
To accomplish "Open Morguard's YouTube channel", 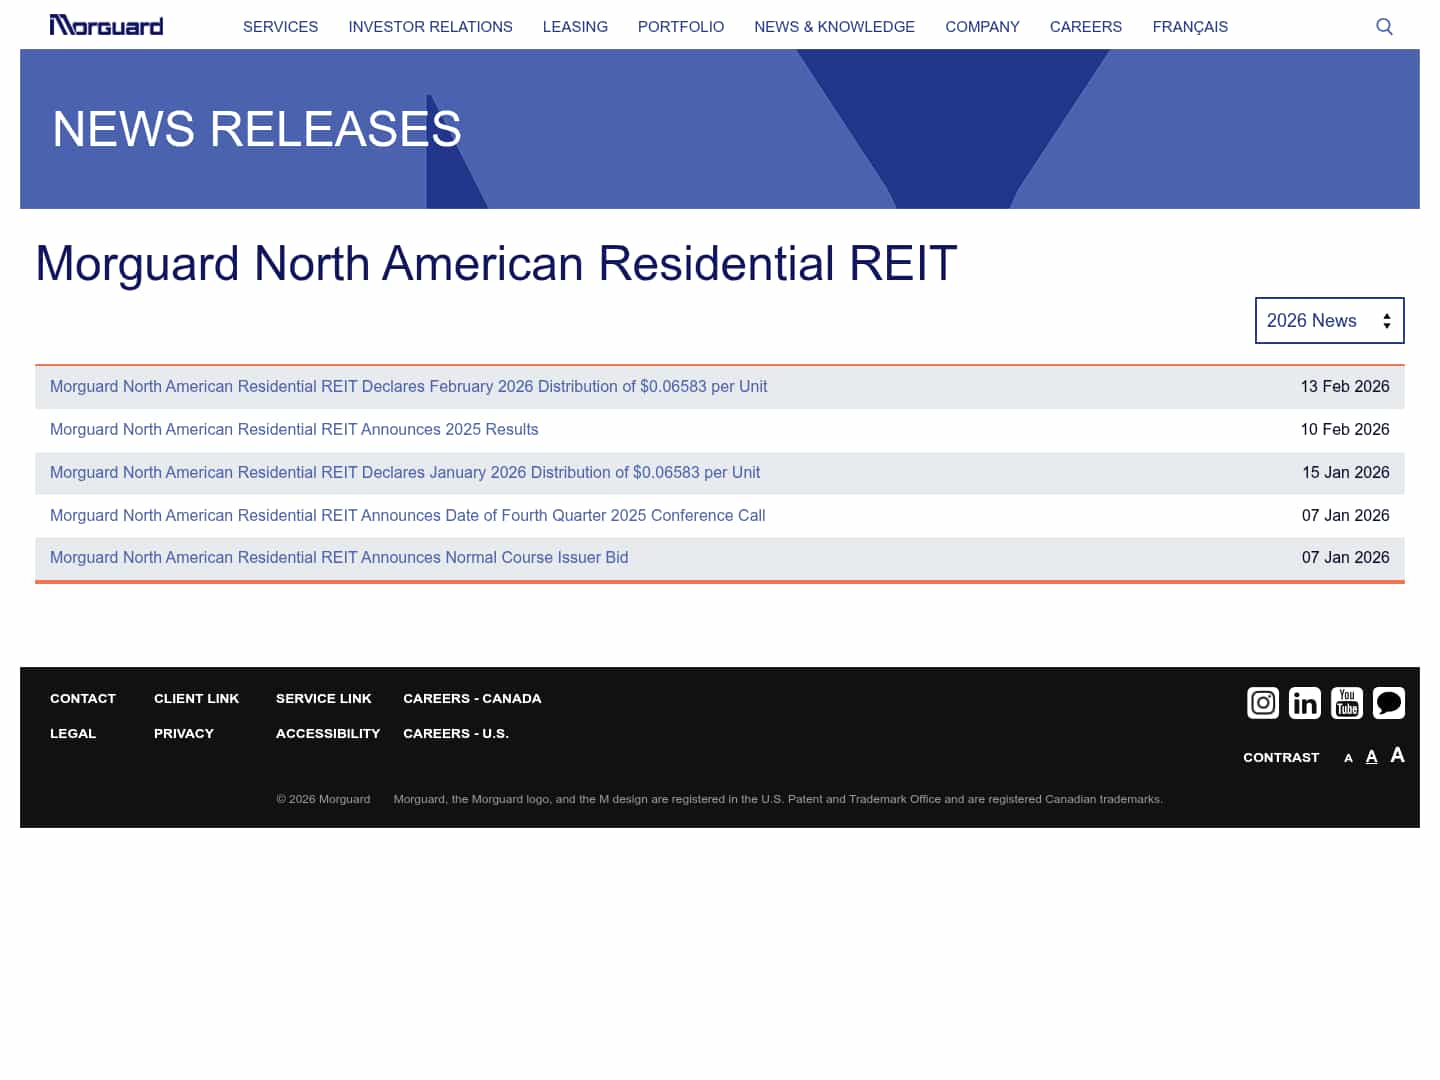I will 1346,703.
